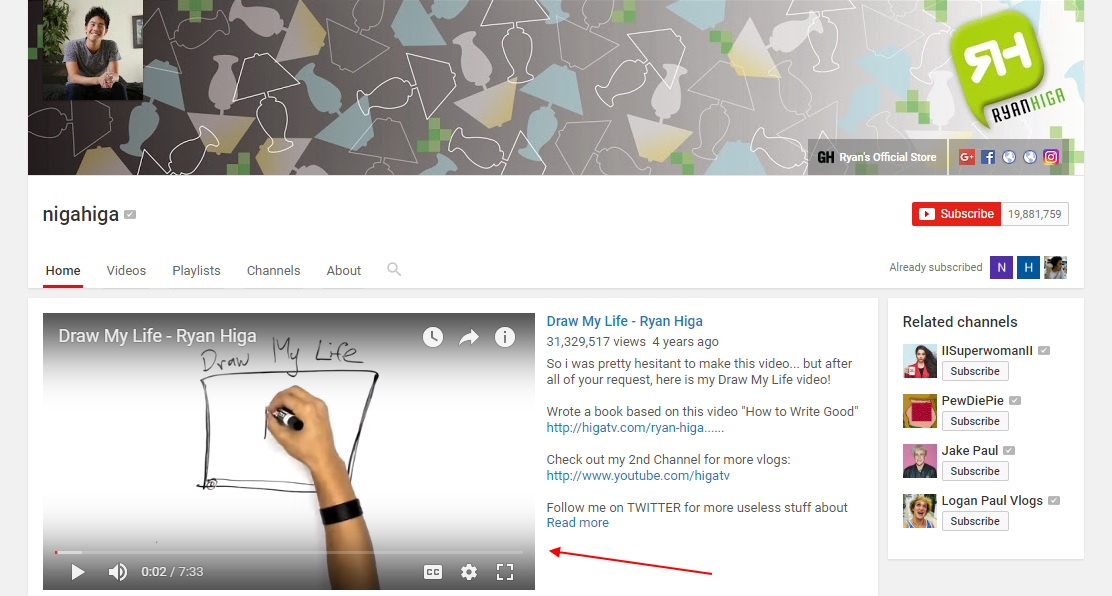Open the Playlists tab
1112x596 pixels.
click(196, 271)
